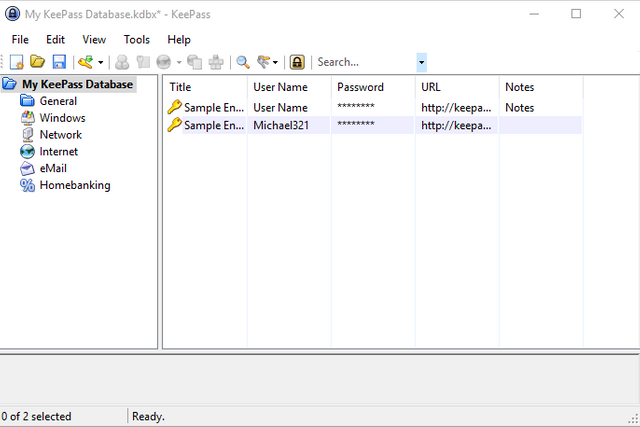The height and width of the screenshot is (427, 640).
Task: Click the '0 of 2 selected' status text
Action: (x=36, y=416)
